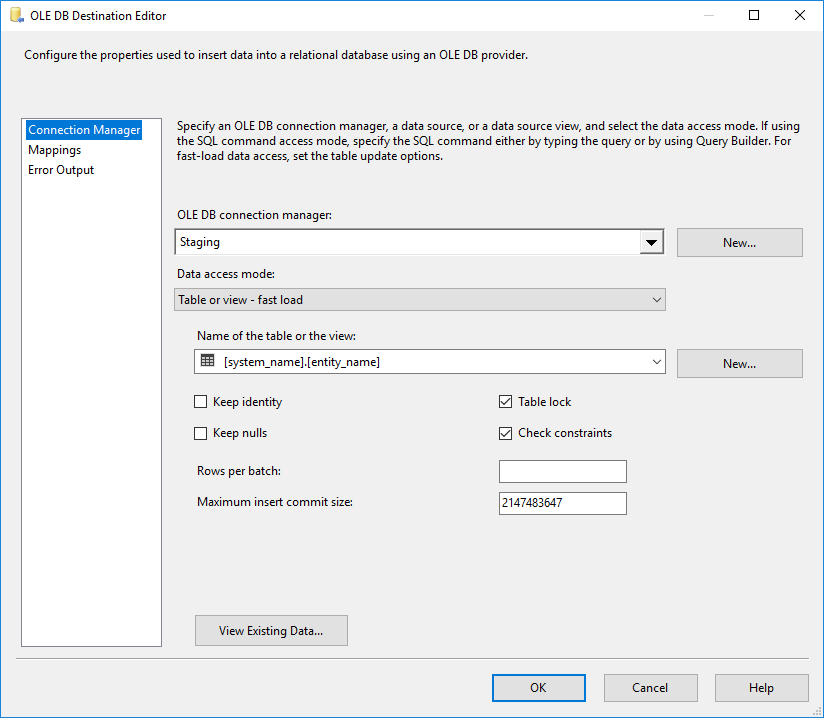This screenshot has height=718, width=824.
Task: Enable the Keep identity checkbox
Action: tap(200, 402)
